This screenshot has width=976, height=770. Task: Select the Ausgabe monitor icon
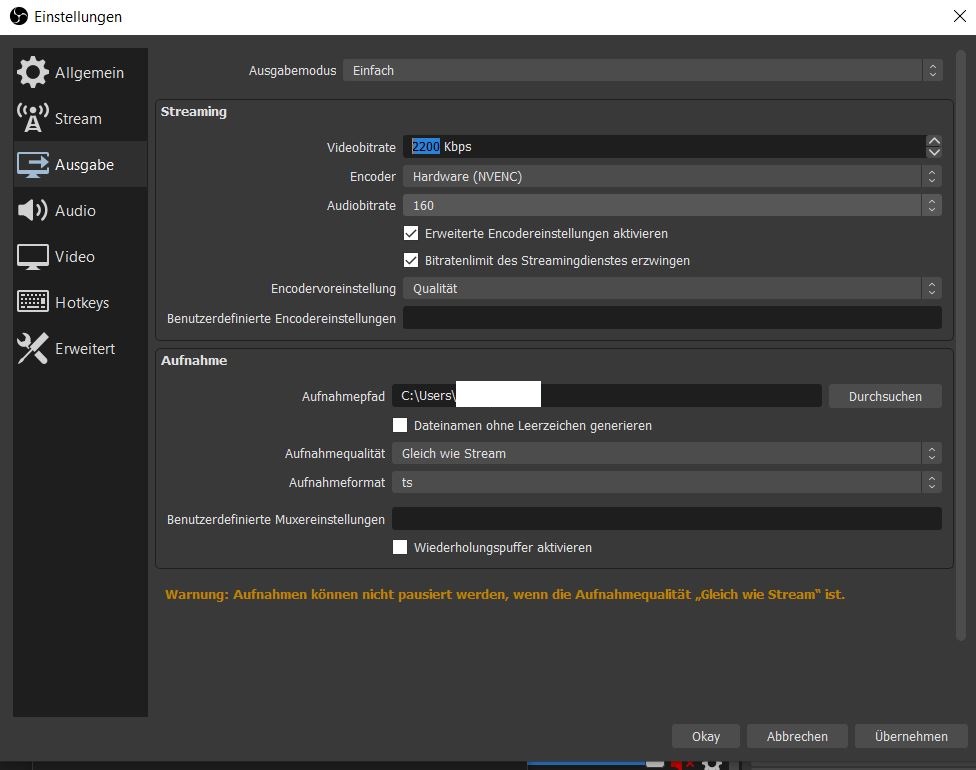33,164
